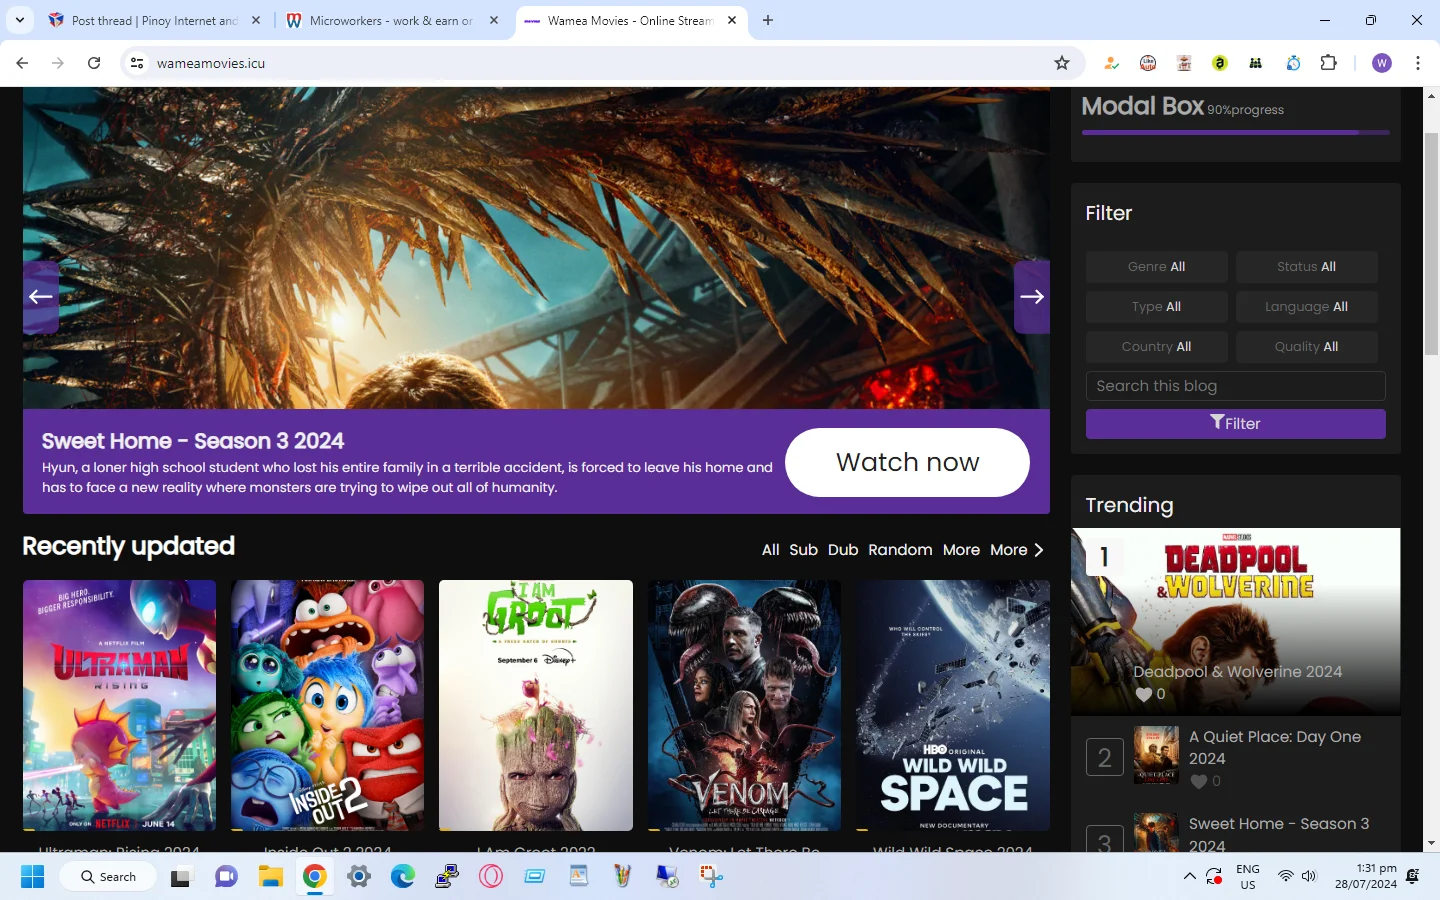Focus the Search this blog field

tap(1236, 386)
